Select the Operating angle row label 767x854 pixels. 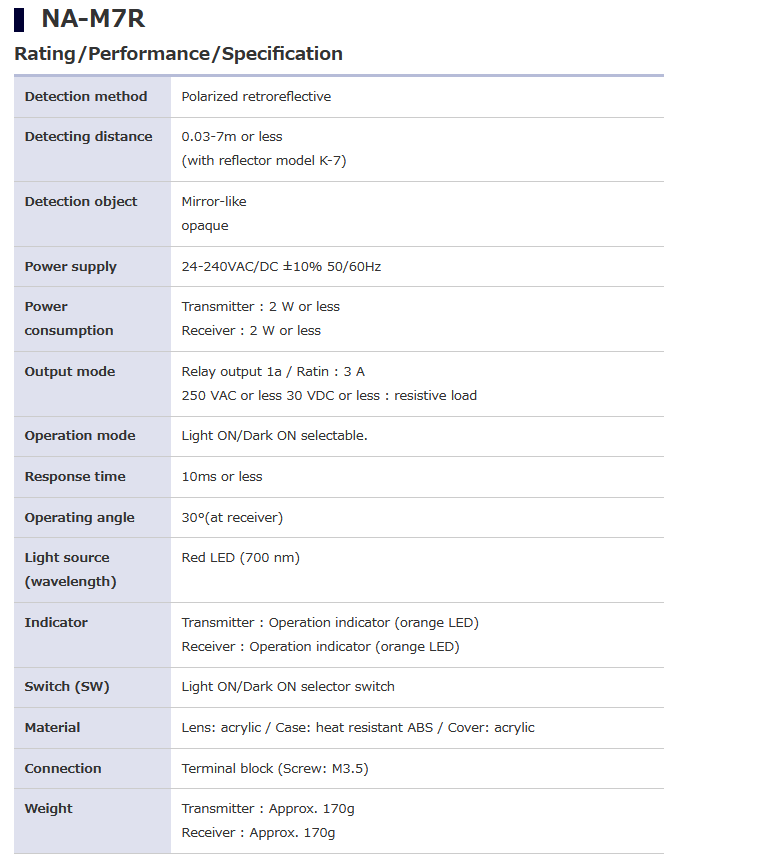[79, 518]
